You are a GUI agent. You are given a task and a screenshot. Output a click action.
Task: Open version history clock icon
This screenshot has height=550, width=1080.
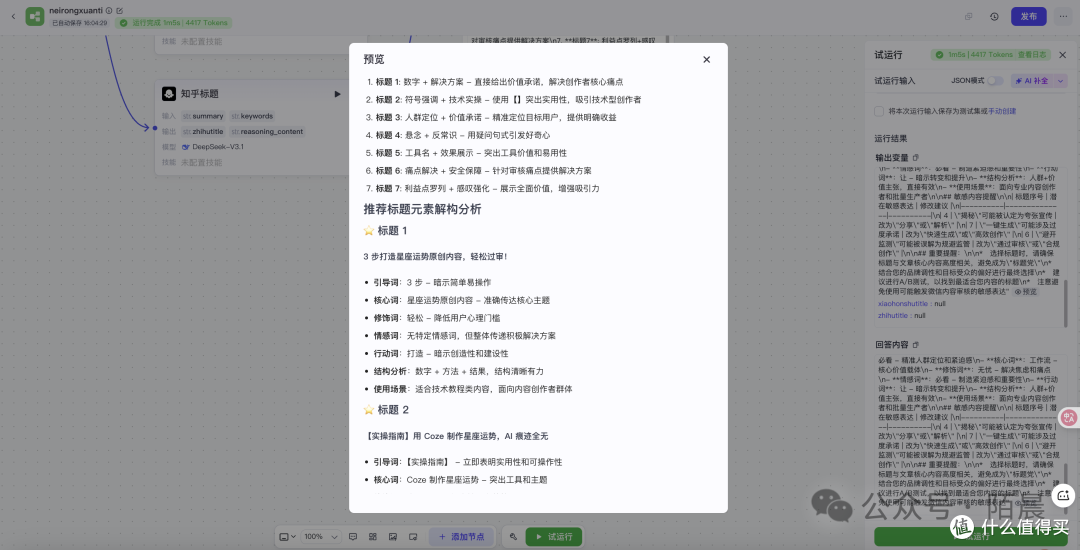994,17
